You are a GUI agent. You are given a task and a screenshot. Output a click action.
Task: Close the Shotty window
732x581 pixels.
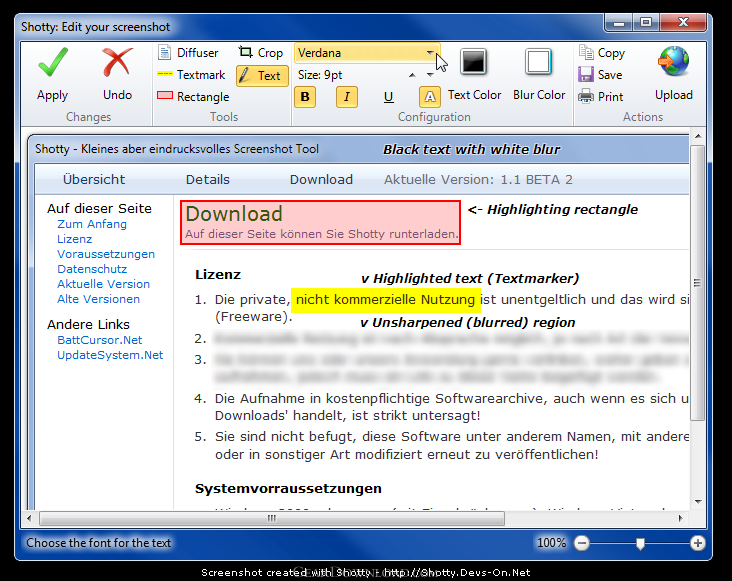[683, 23]
